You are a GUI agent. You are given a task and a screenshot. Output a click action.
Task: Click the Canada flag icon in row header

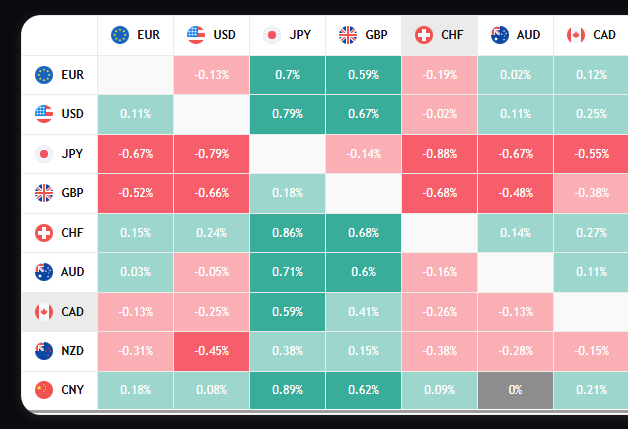click(43, 312)
